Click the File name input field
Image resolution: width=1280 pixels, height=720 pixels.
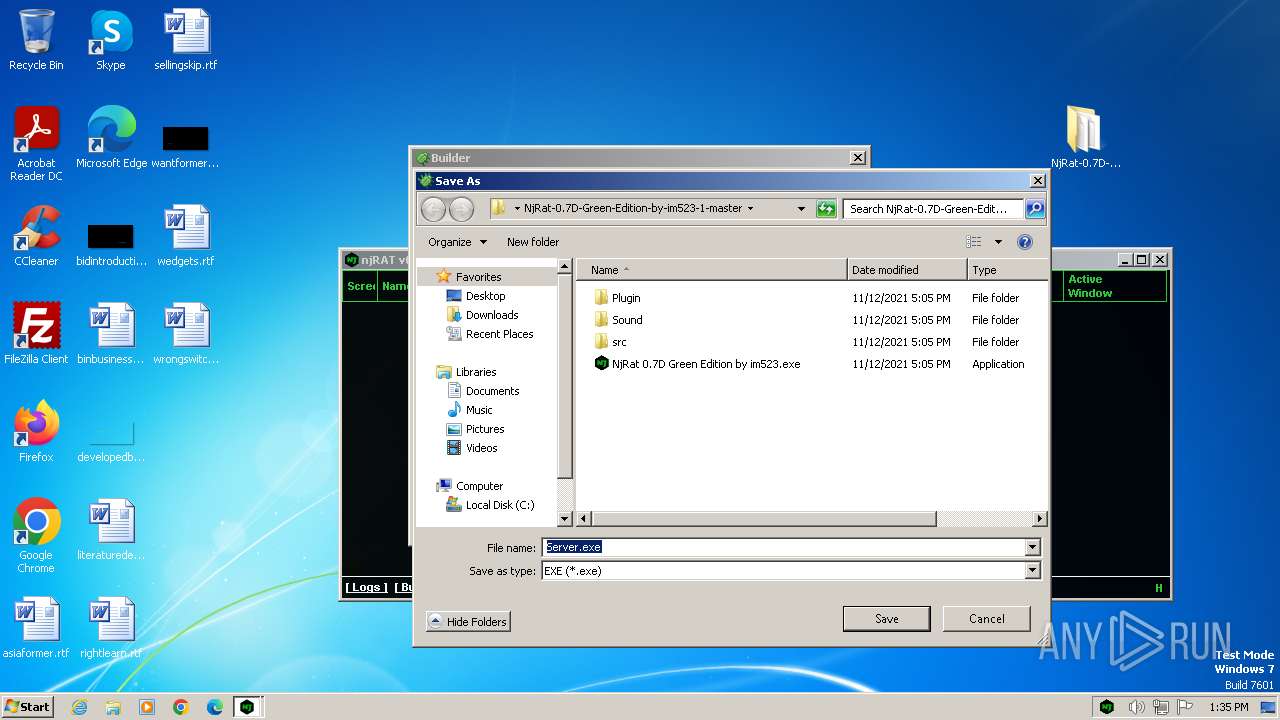(x=783, y=547)
